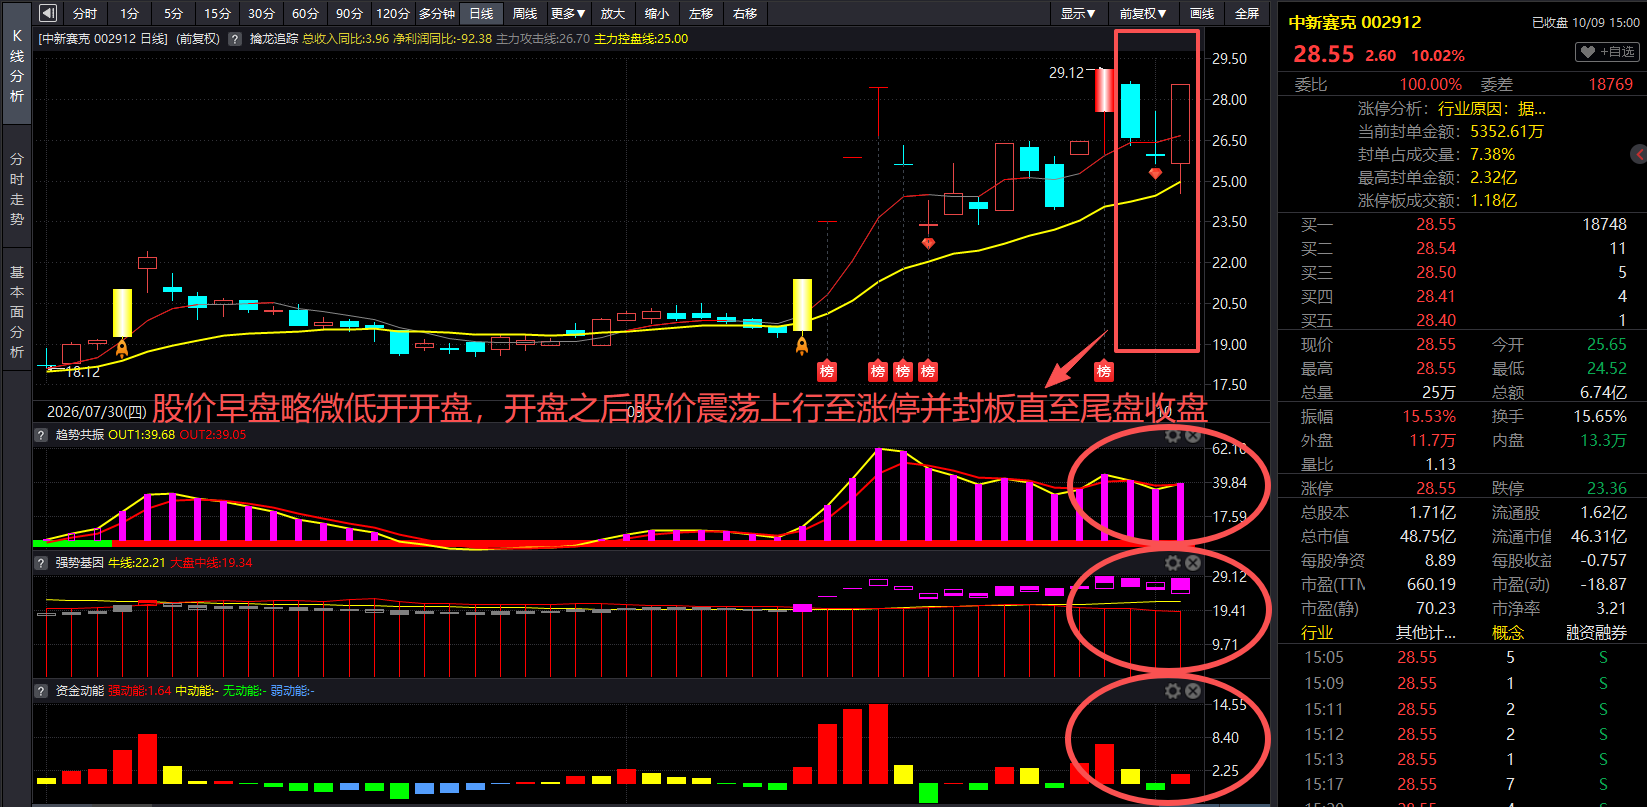Select the 15分 period tab

click(x=217, y=13)
